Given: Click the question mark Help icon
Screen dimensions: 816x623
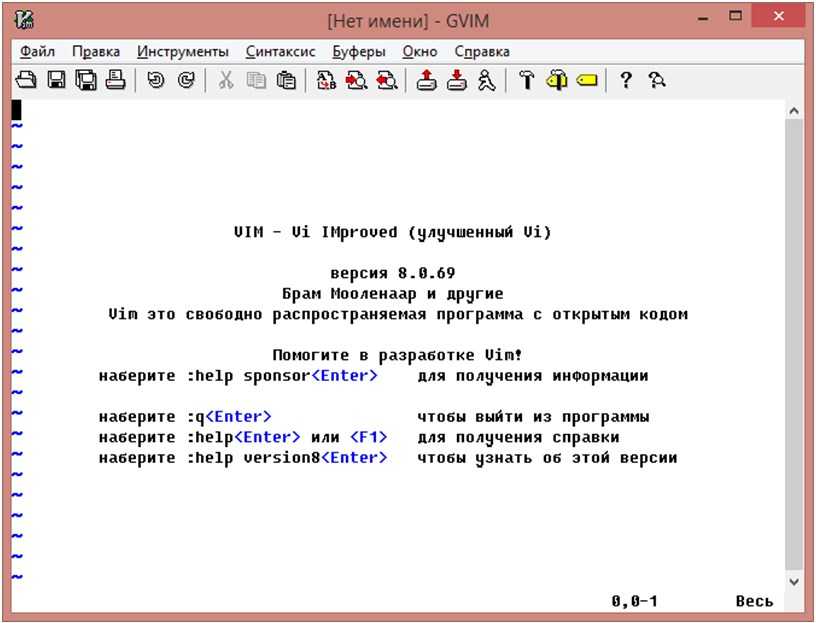Looking at the screenshot, I should pyautogui.click(x=627, y=81).
